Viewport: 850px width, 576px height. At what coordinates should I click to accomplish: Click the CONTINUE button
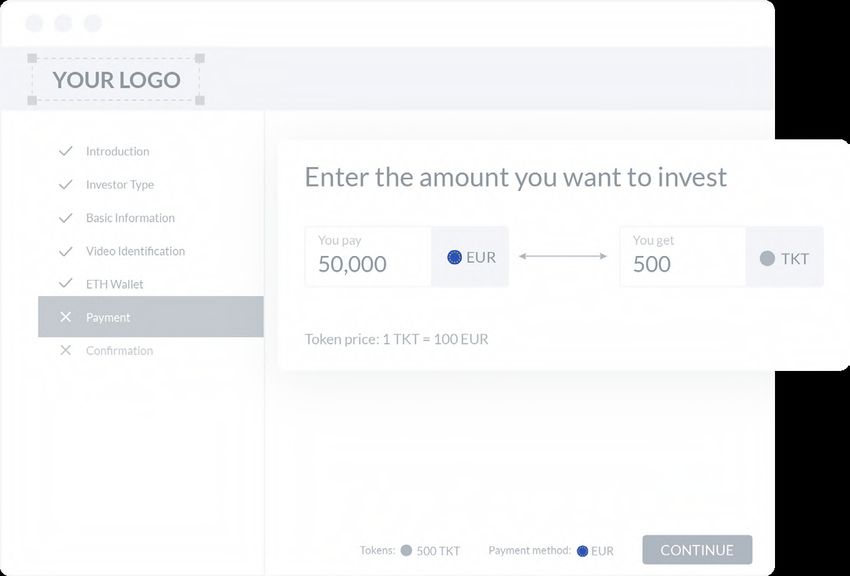[697, 550]
